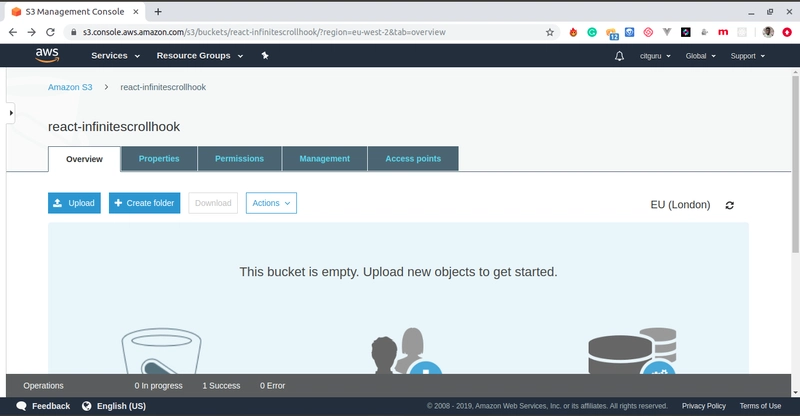The image size is (800, 416).
Task: Switch to the Properties tab
Action: (159, 159)
